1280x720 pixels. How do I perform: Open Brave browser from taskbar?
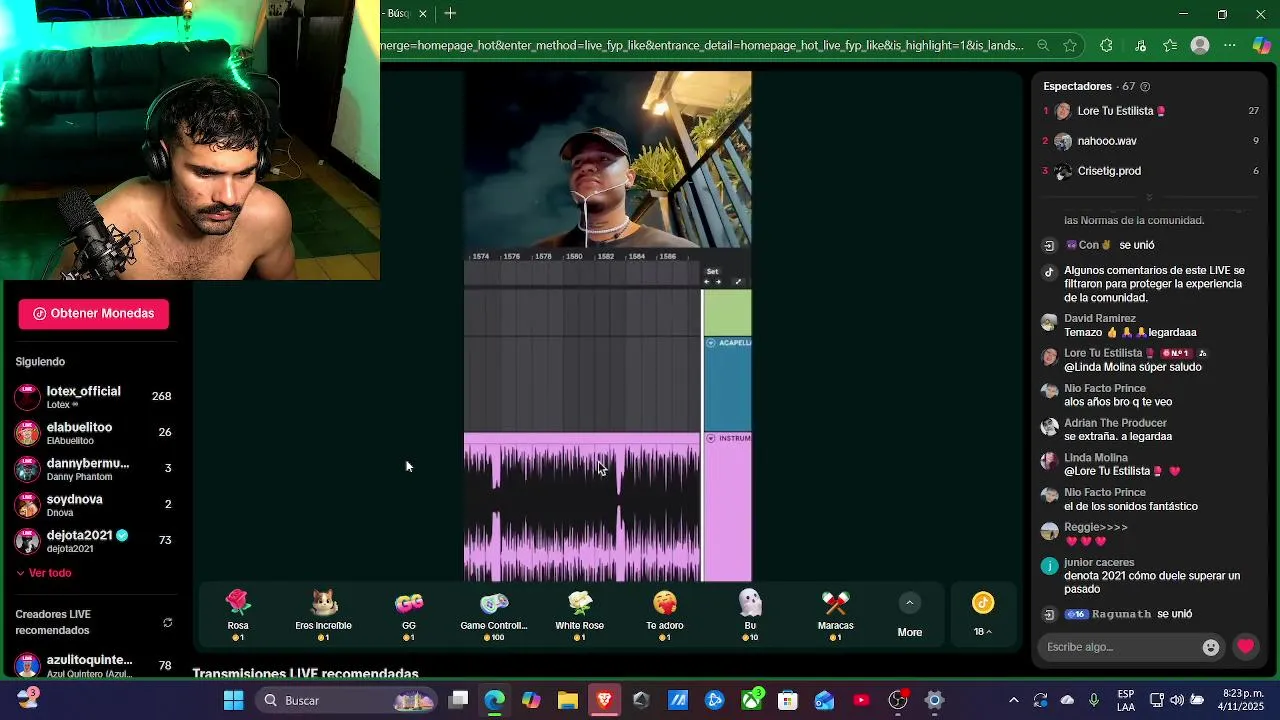pos(604,700)
